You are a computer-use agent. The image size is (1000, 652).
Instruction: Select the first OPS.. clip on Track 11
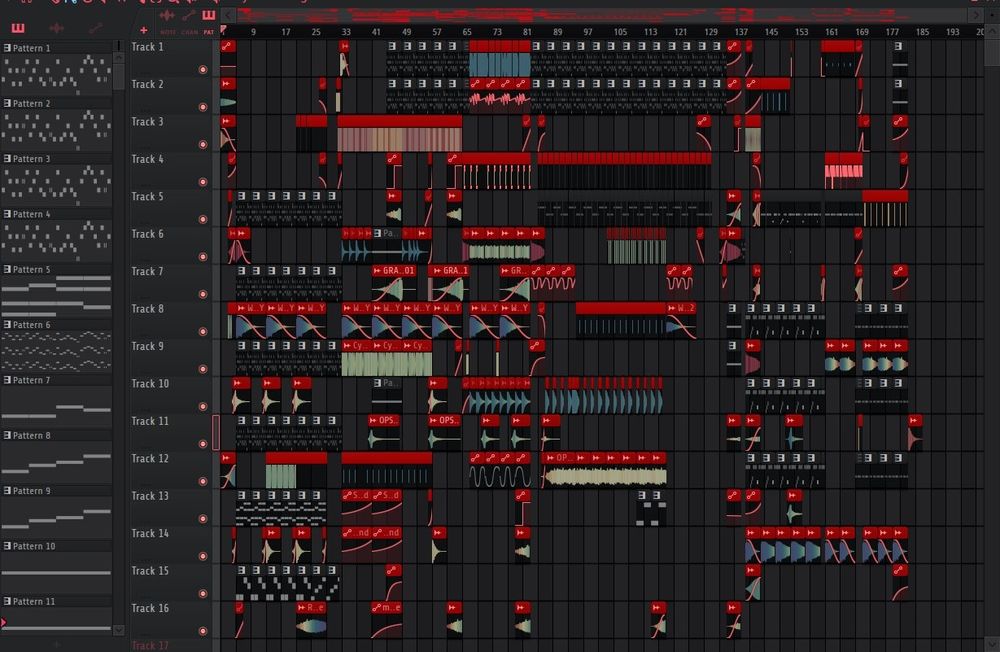pos(384,433)
